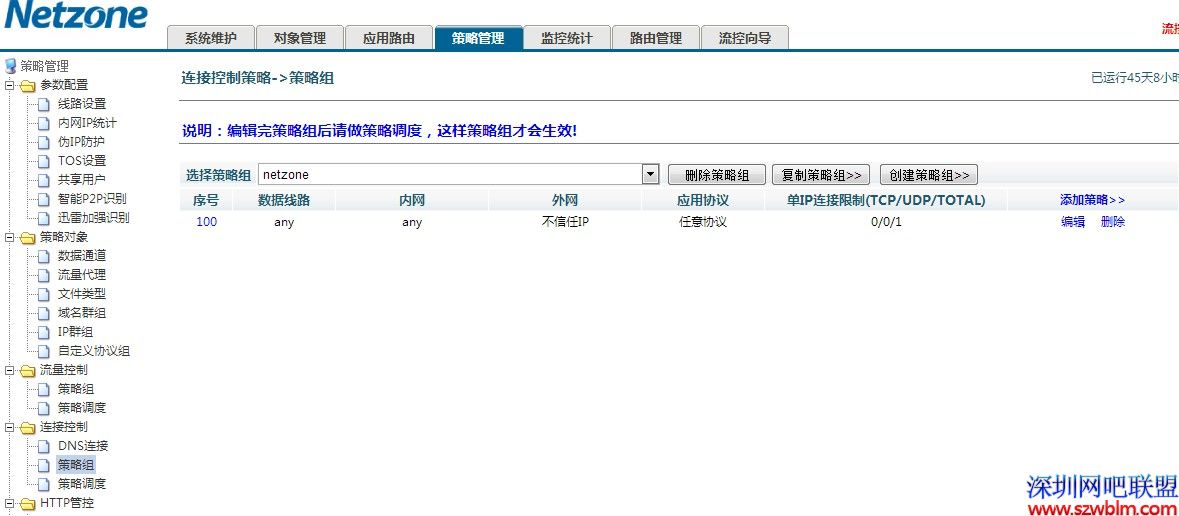Select 智能P2P识别 in the sidebar tree
Image resolution: width=1179 pixels, height=516 pixels.
click(92, 199)
